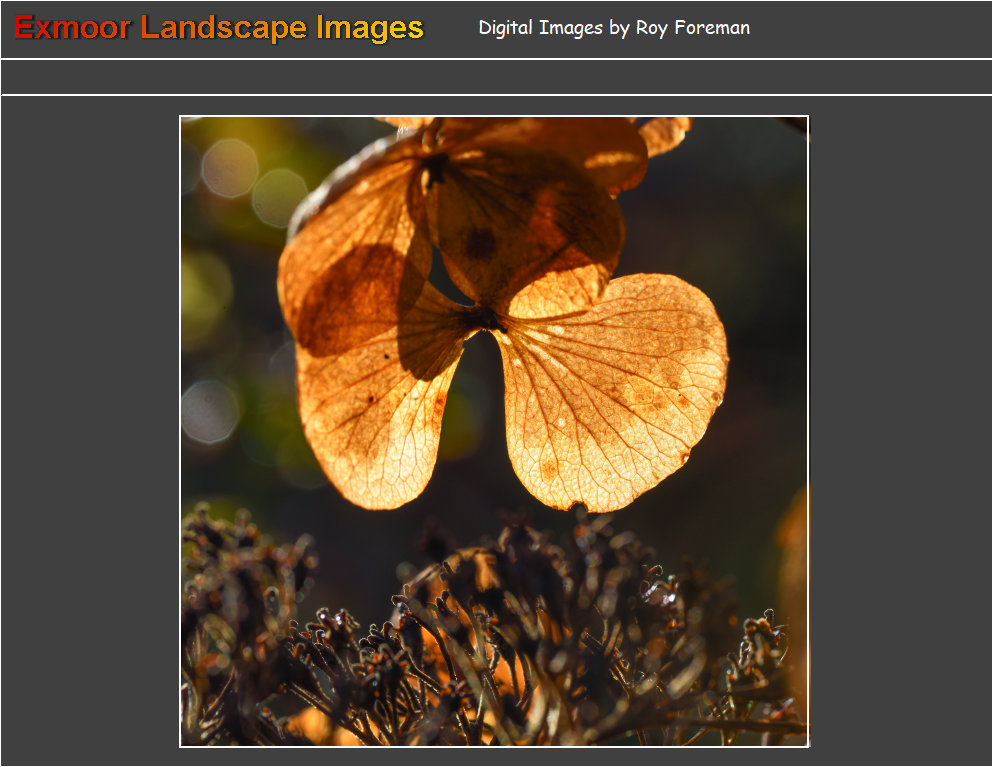Click the lower left petal in the photo
Viewport: 993px width, 767px height.
370,420
